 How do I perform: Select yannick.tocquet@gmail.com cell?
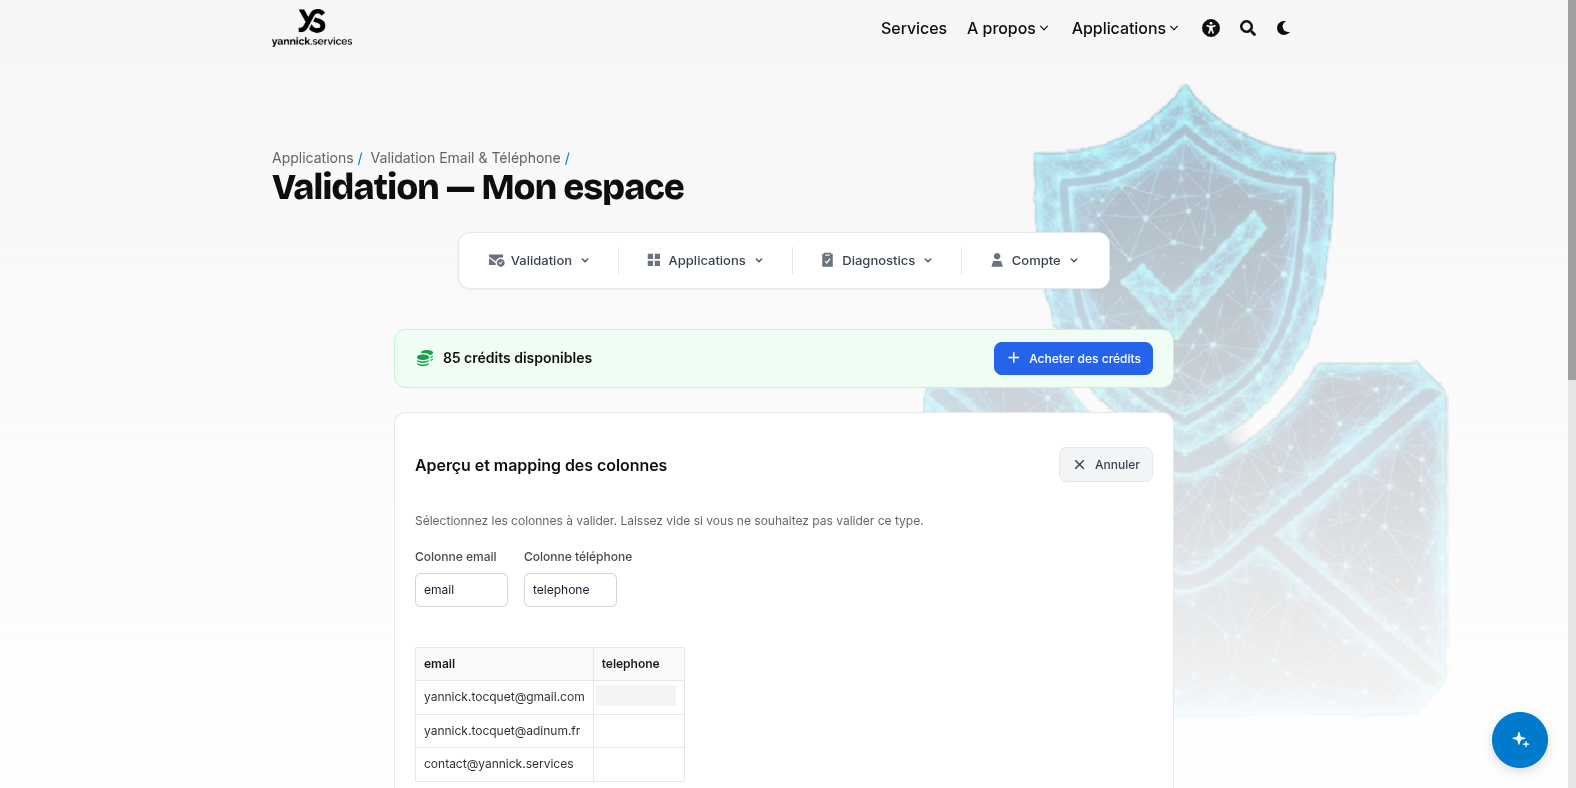pyautogui.click(x=504, y=697)
